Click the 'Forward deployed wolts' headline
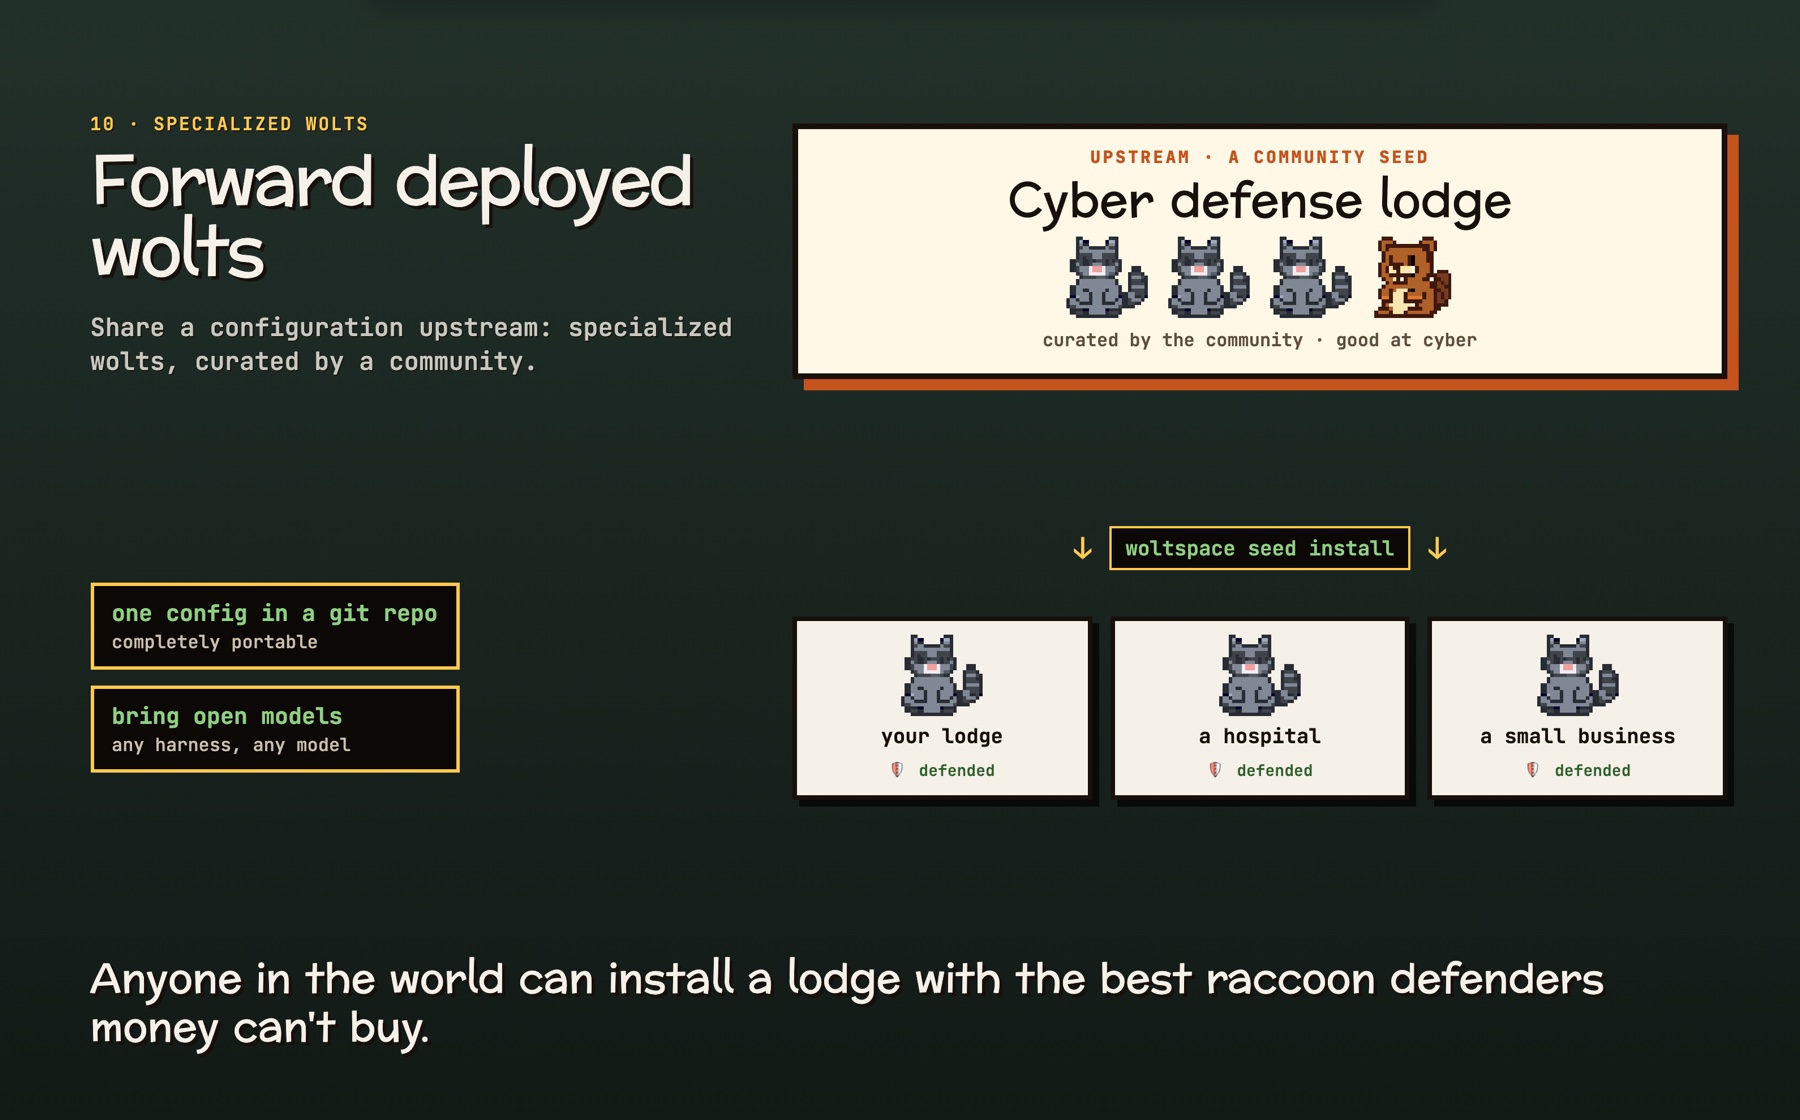Image resolution: width=1800 pixels, height=1120 pixels. click(392, 215)
